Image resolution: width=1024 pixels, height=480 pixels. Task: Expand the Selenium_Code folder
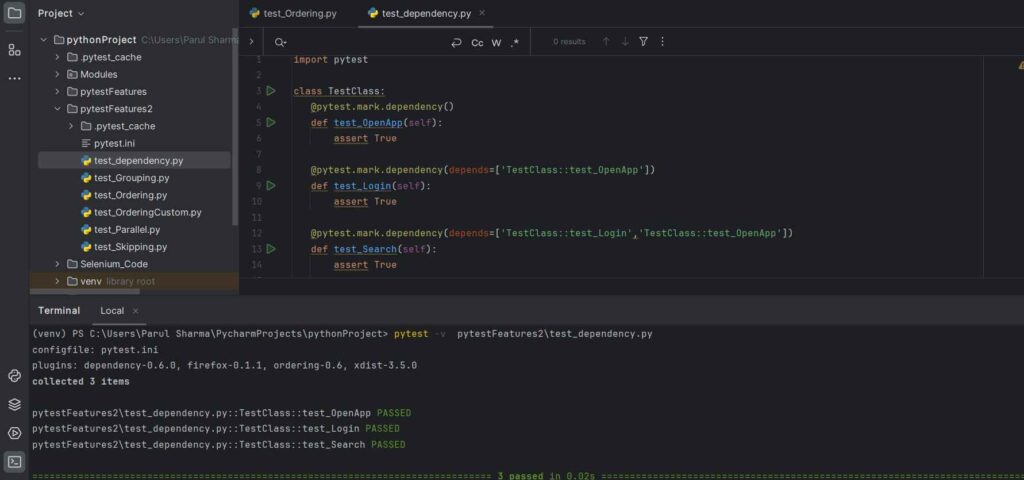coord(57,264)
